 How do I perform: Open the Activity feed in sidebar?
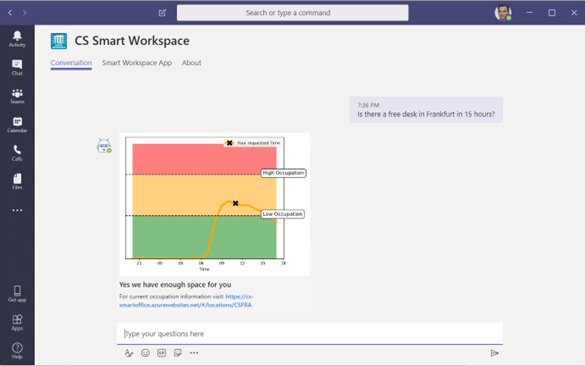point(17,39)
